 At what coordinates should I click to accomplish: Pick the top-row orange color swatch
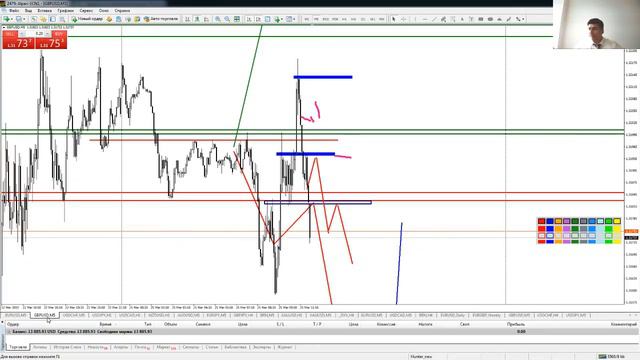(x=558, y=221)
